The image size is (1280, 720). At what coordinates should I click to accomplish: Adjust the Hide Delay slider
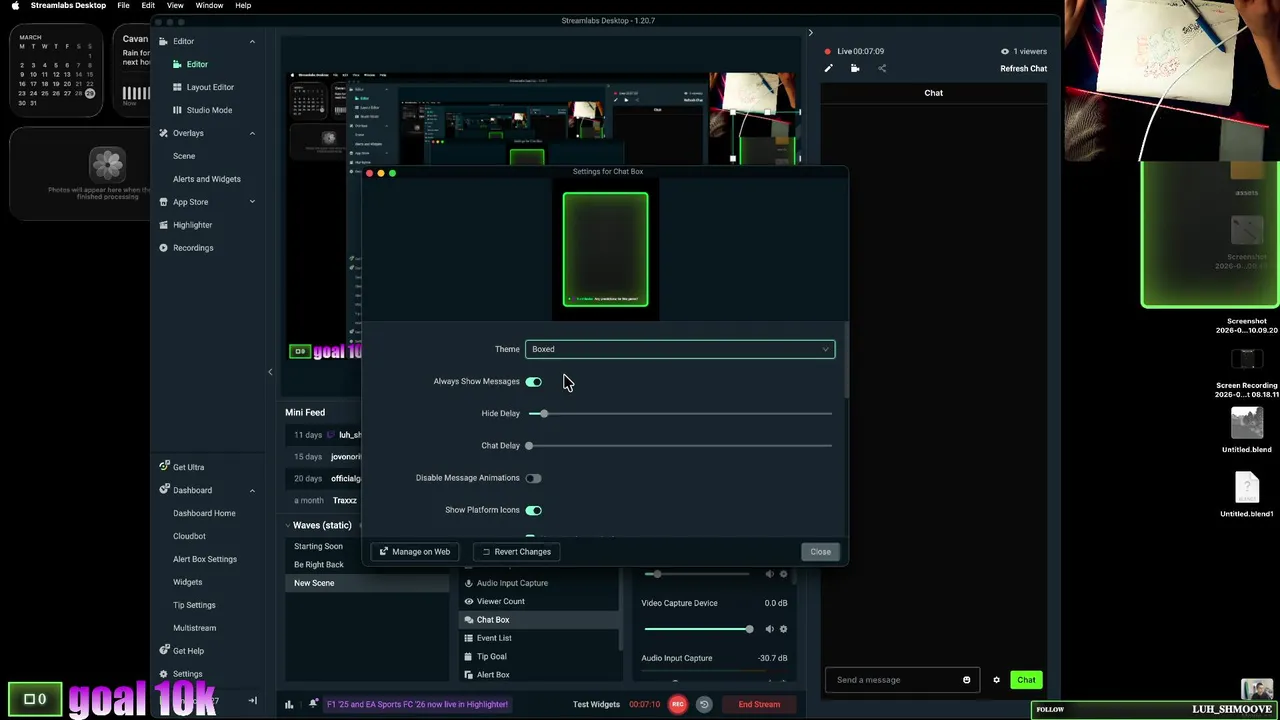680,414
